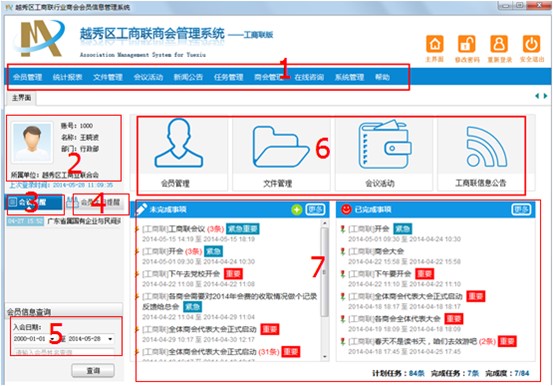
Task: Click the 查询 button
Action: pos(93,370)
